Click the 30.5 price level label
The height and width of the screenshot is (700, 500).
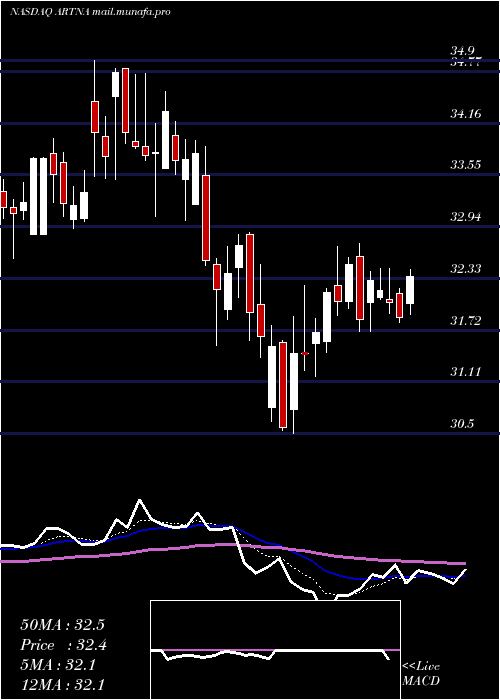click(462, 424)
